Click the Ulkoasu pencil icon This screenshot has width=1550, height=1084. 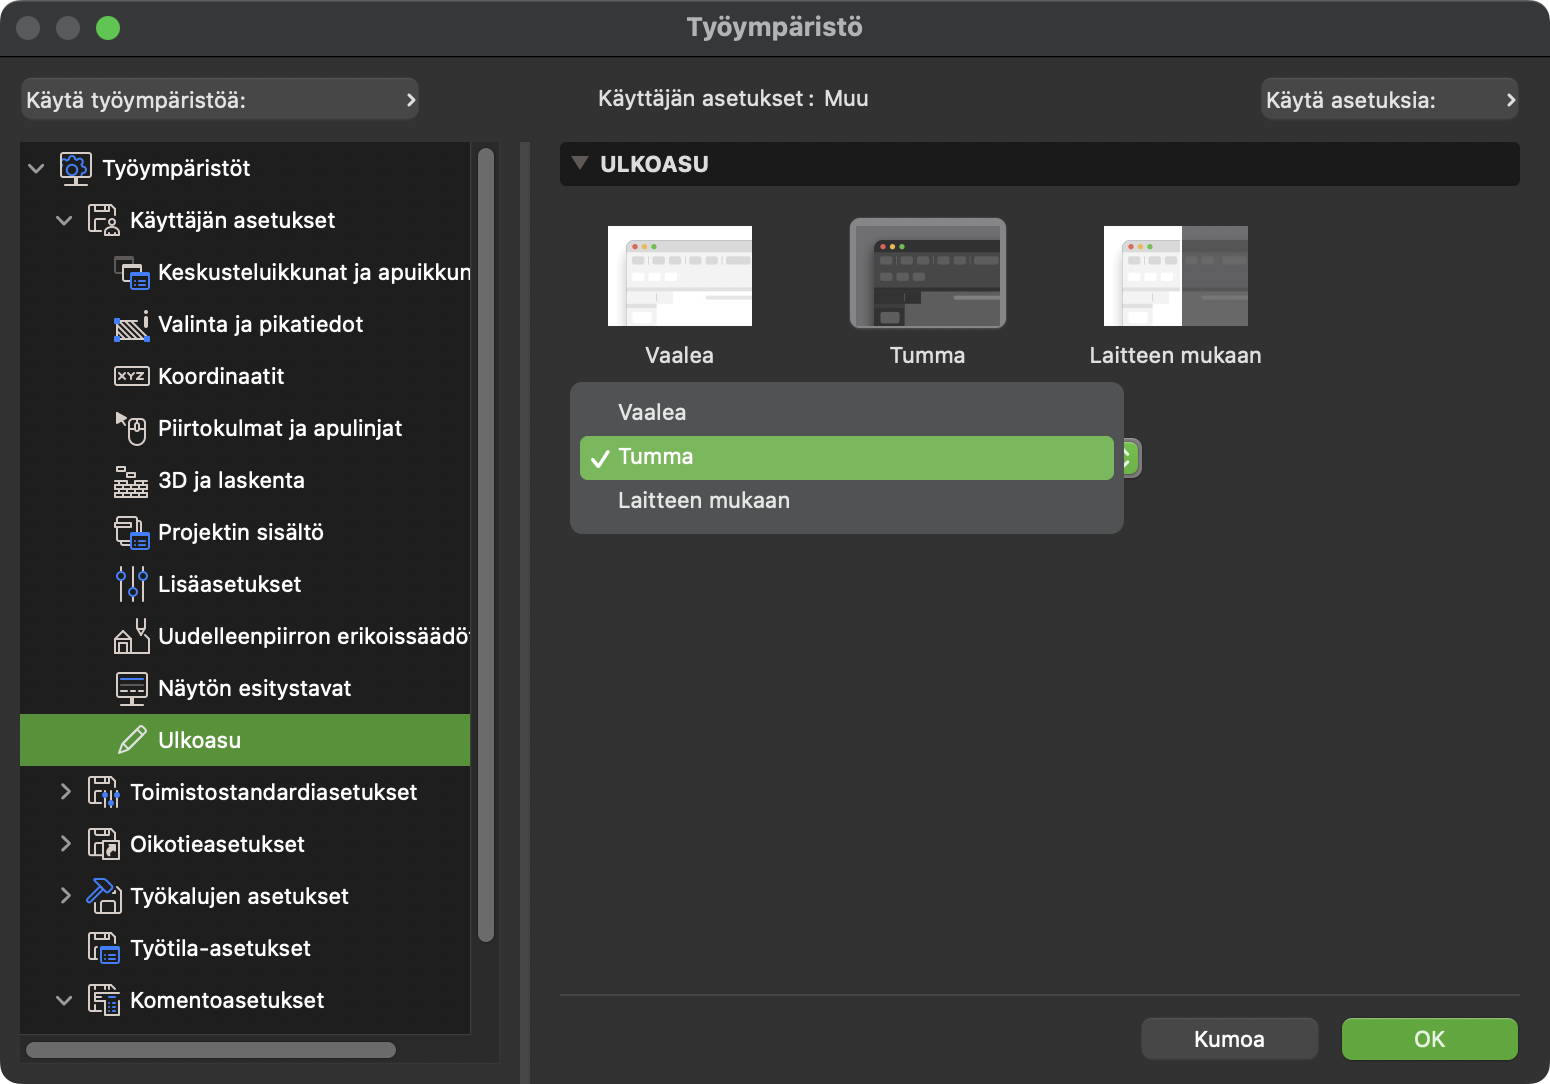pyautogui.click(x=132, y=740)
